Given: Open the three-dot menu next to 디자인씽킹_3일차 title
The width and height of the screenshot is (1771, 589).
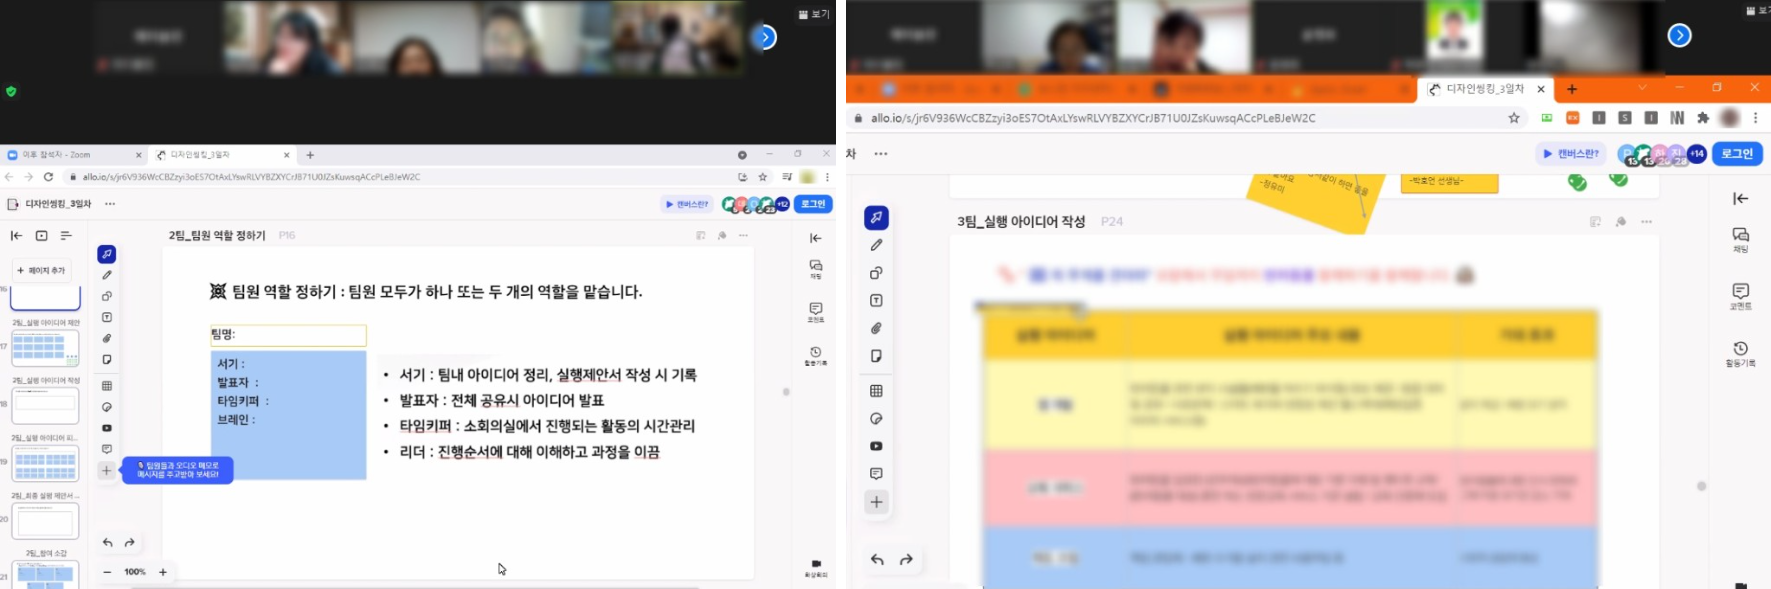Looking at the screenshot, I should click(x=110, y=204).
